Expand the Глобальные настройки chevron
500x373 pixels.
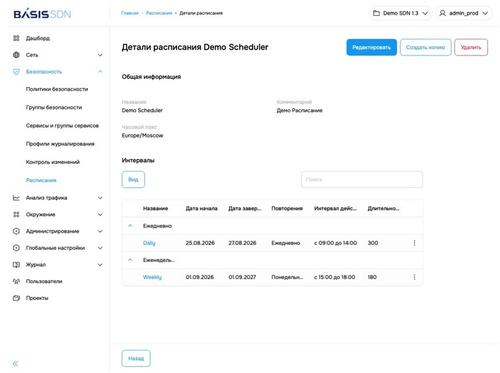pos(100,248)
